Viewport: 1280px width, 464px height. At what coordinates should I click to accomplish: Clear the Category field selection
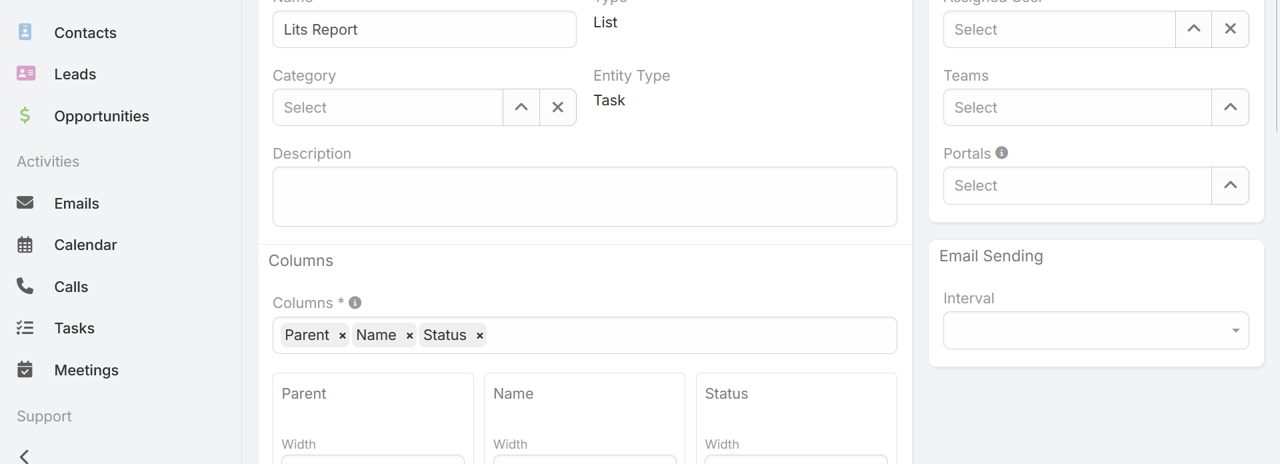[558, 108]
